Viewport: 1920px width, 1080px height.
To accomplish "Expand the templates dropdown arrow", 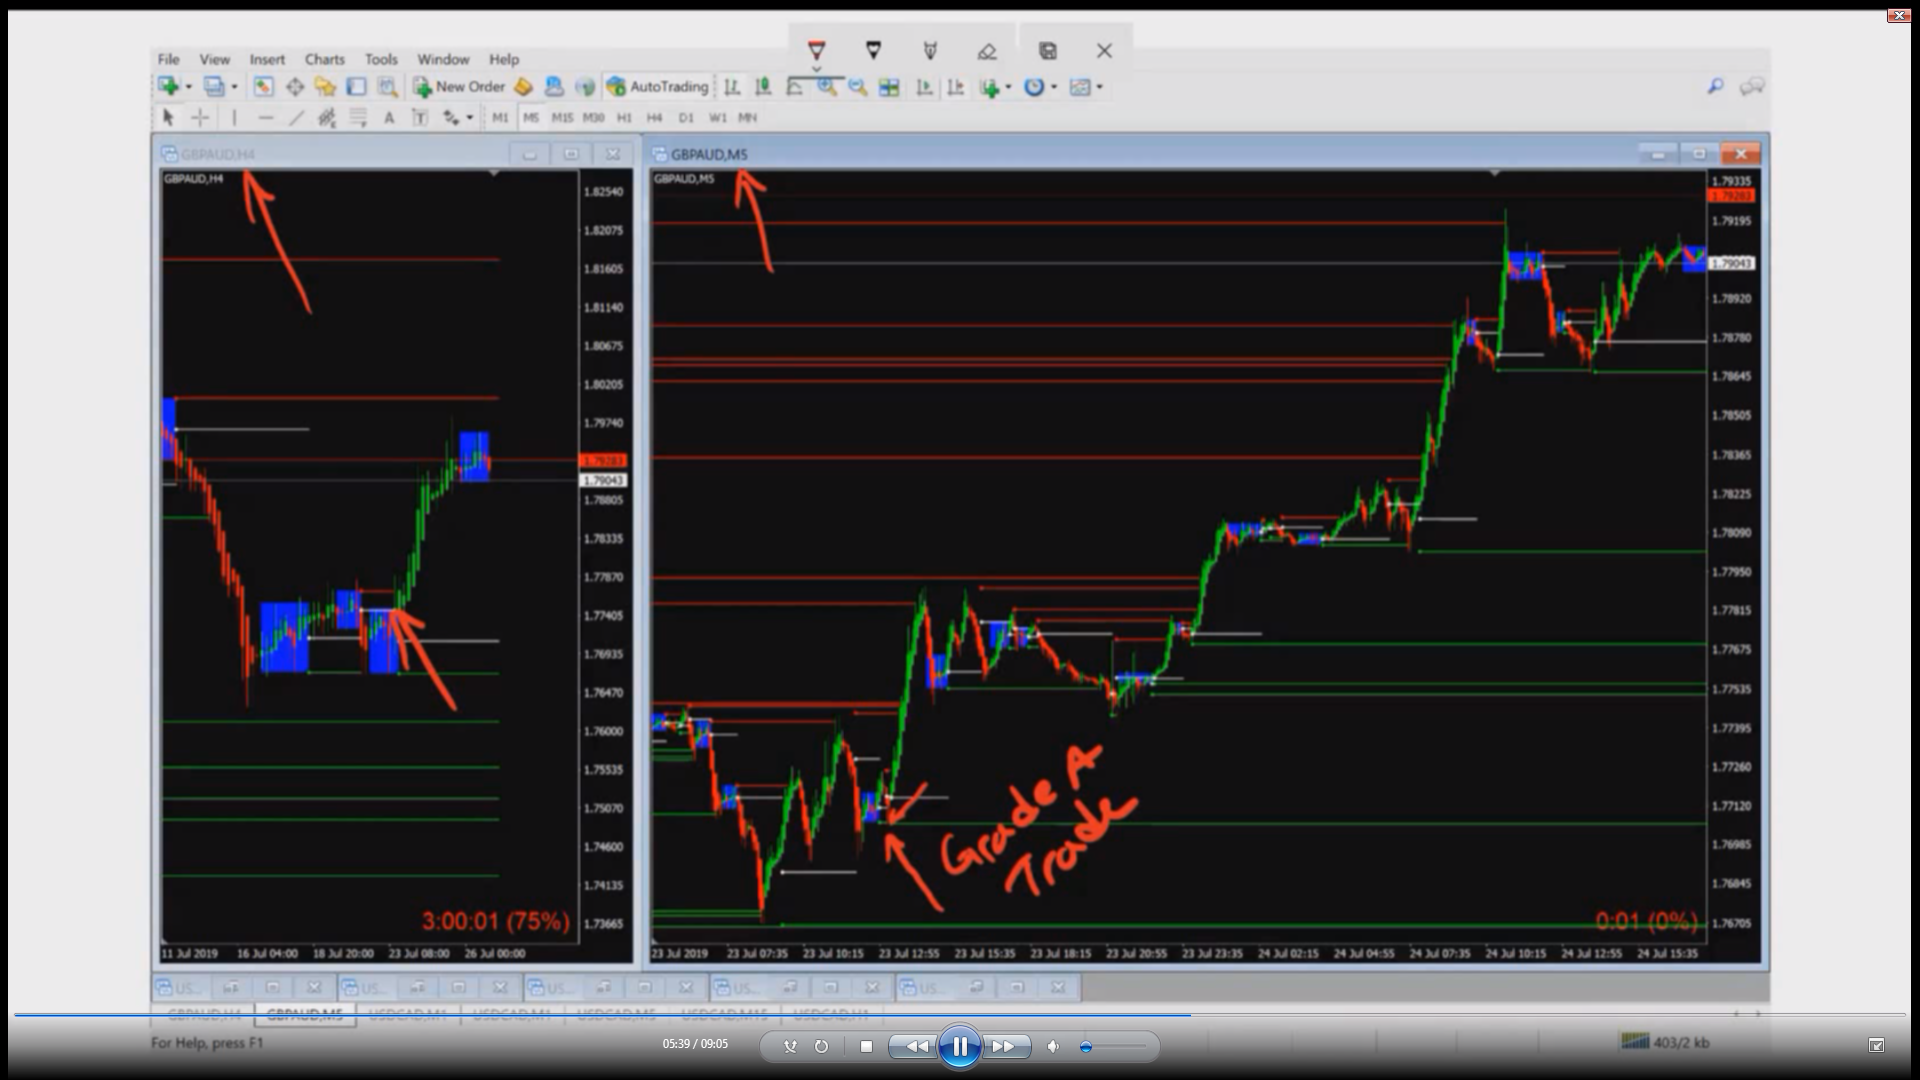I will click(x=1099, y=87).
